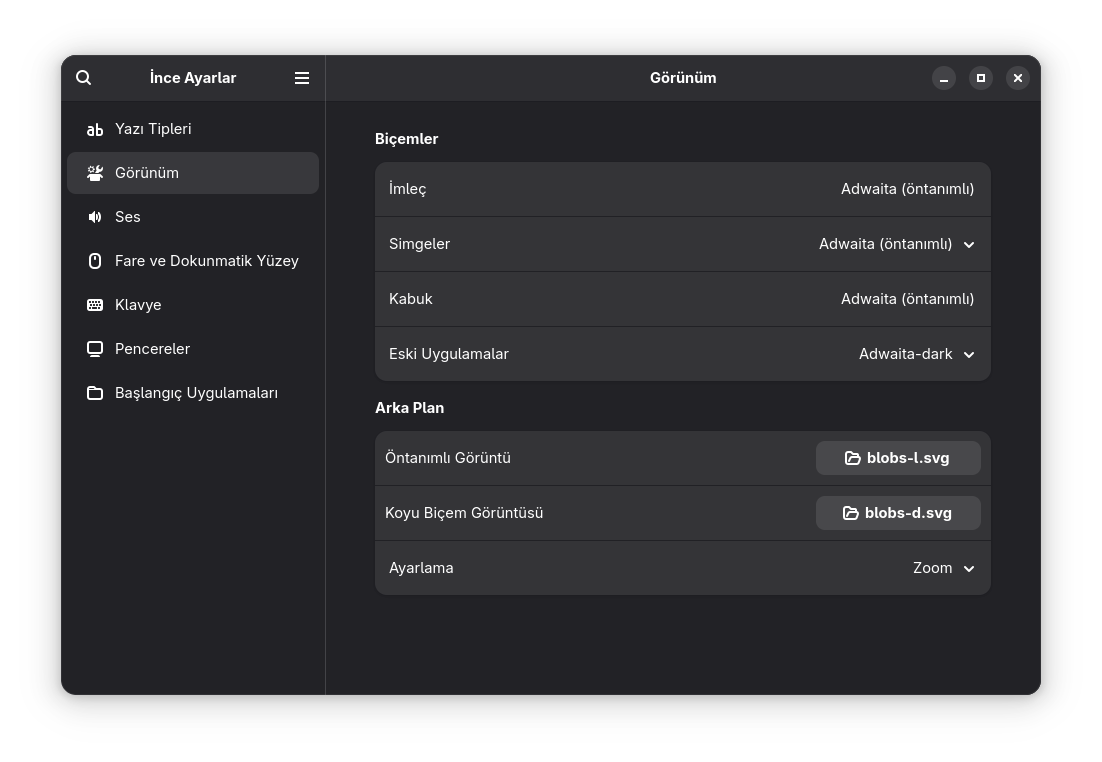Image resolution: width=1102 pixels, height=762 pixels.
Task: Expand the Ayarlama Zoom dropdown
Action: pyautogui.click(x=943, y=568)
